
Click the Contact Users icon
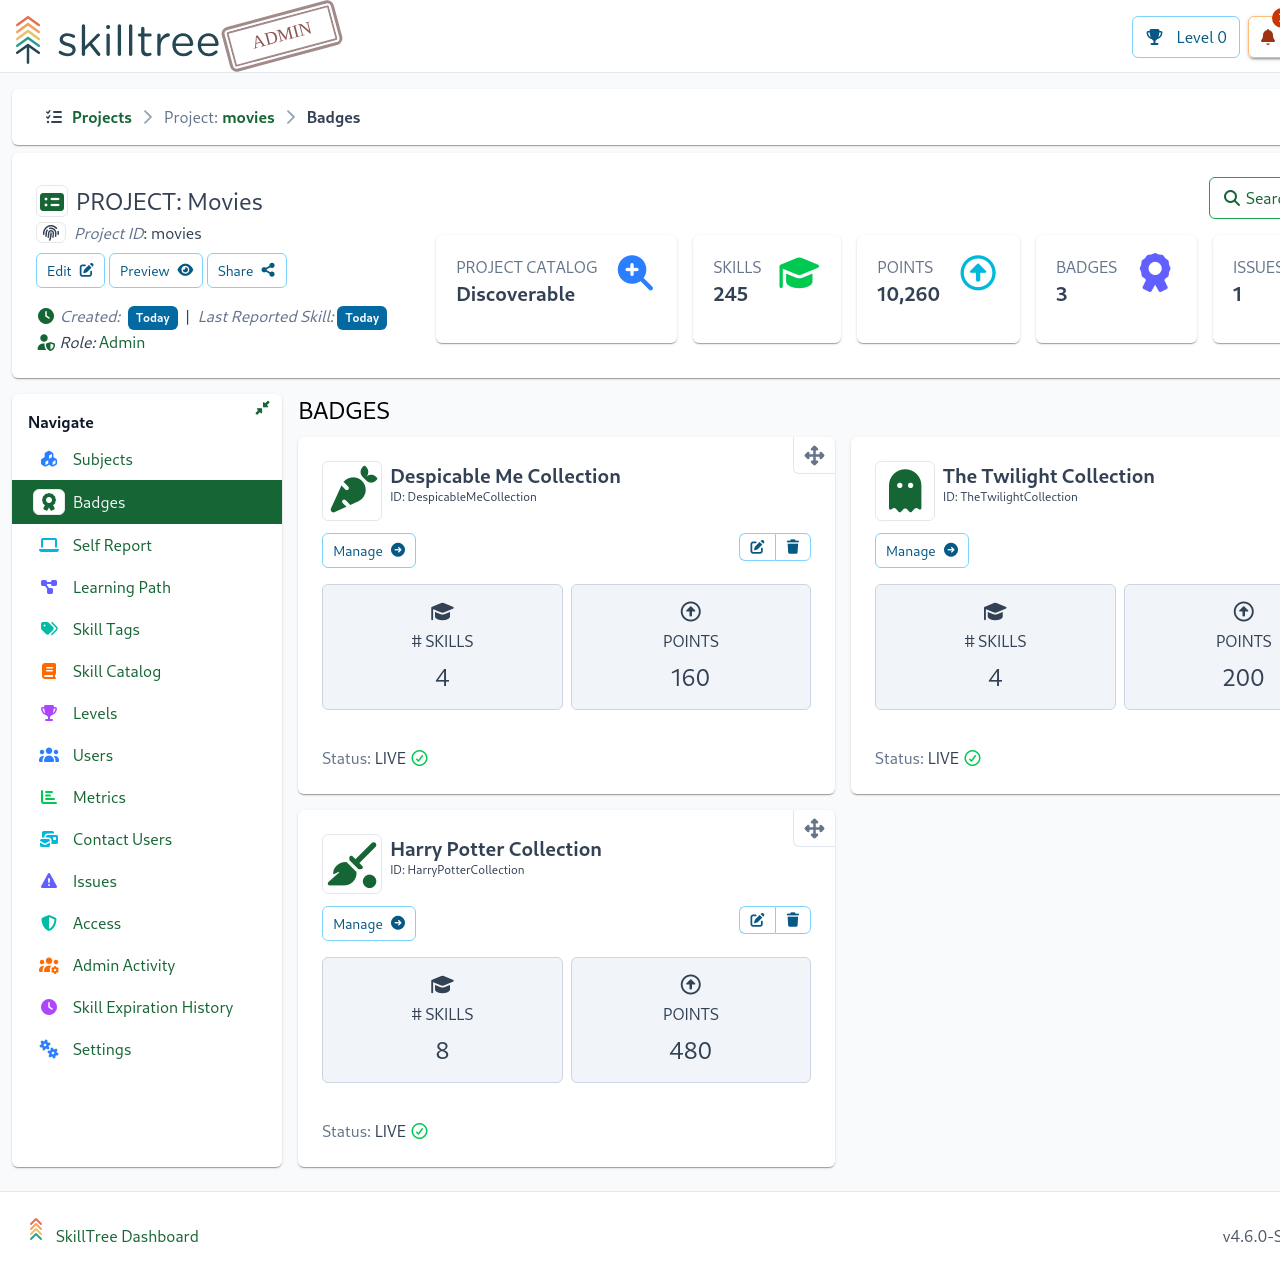(49, 839)
